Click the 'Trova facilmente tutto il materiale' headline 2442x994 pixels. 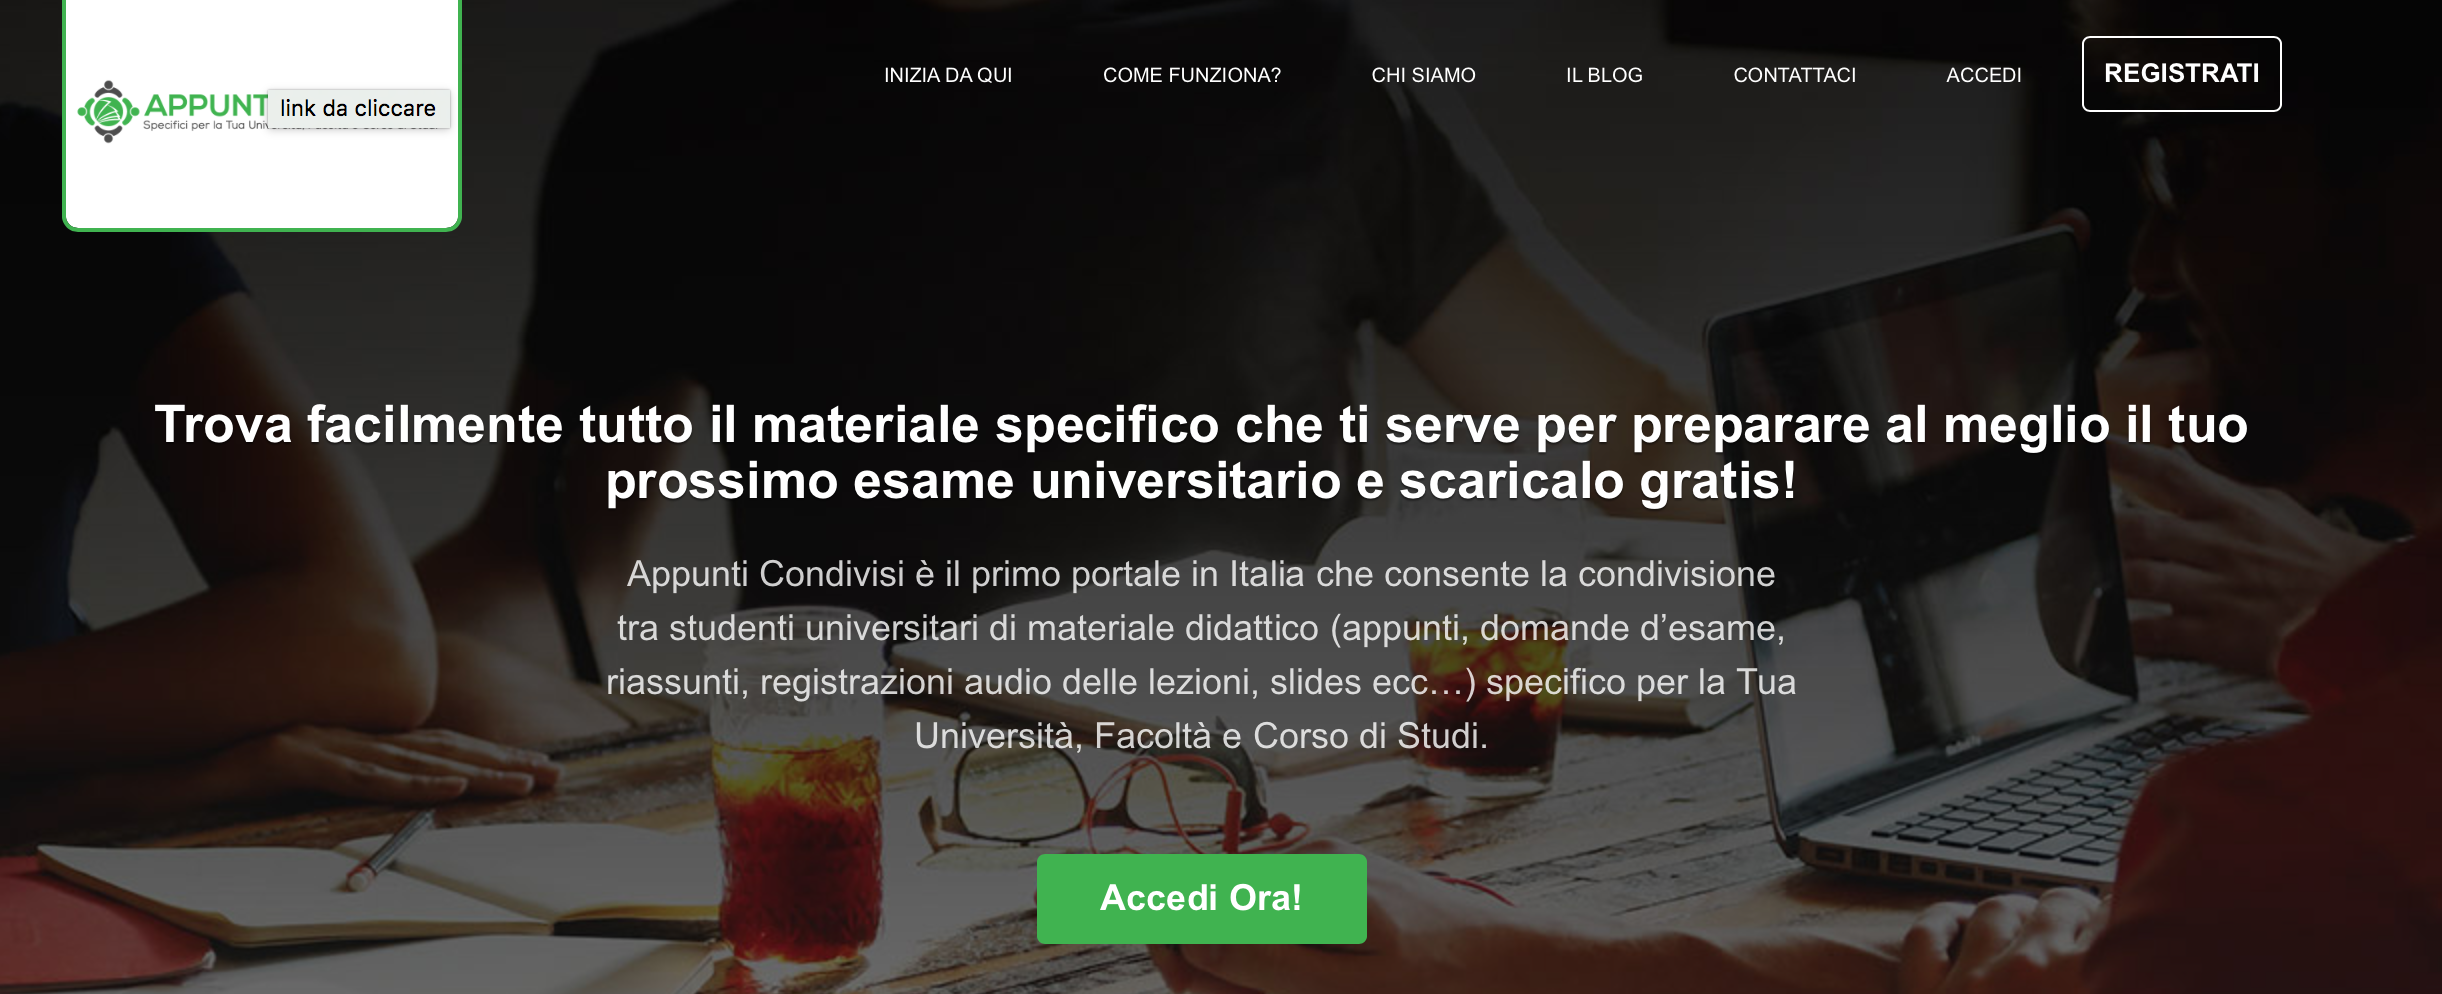click(1201, 424)
